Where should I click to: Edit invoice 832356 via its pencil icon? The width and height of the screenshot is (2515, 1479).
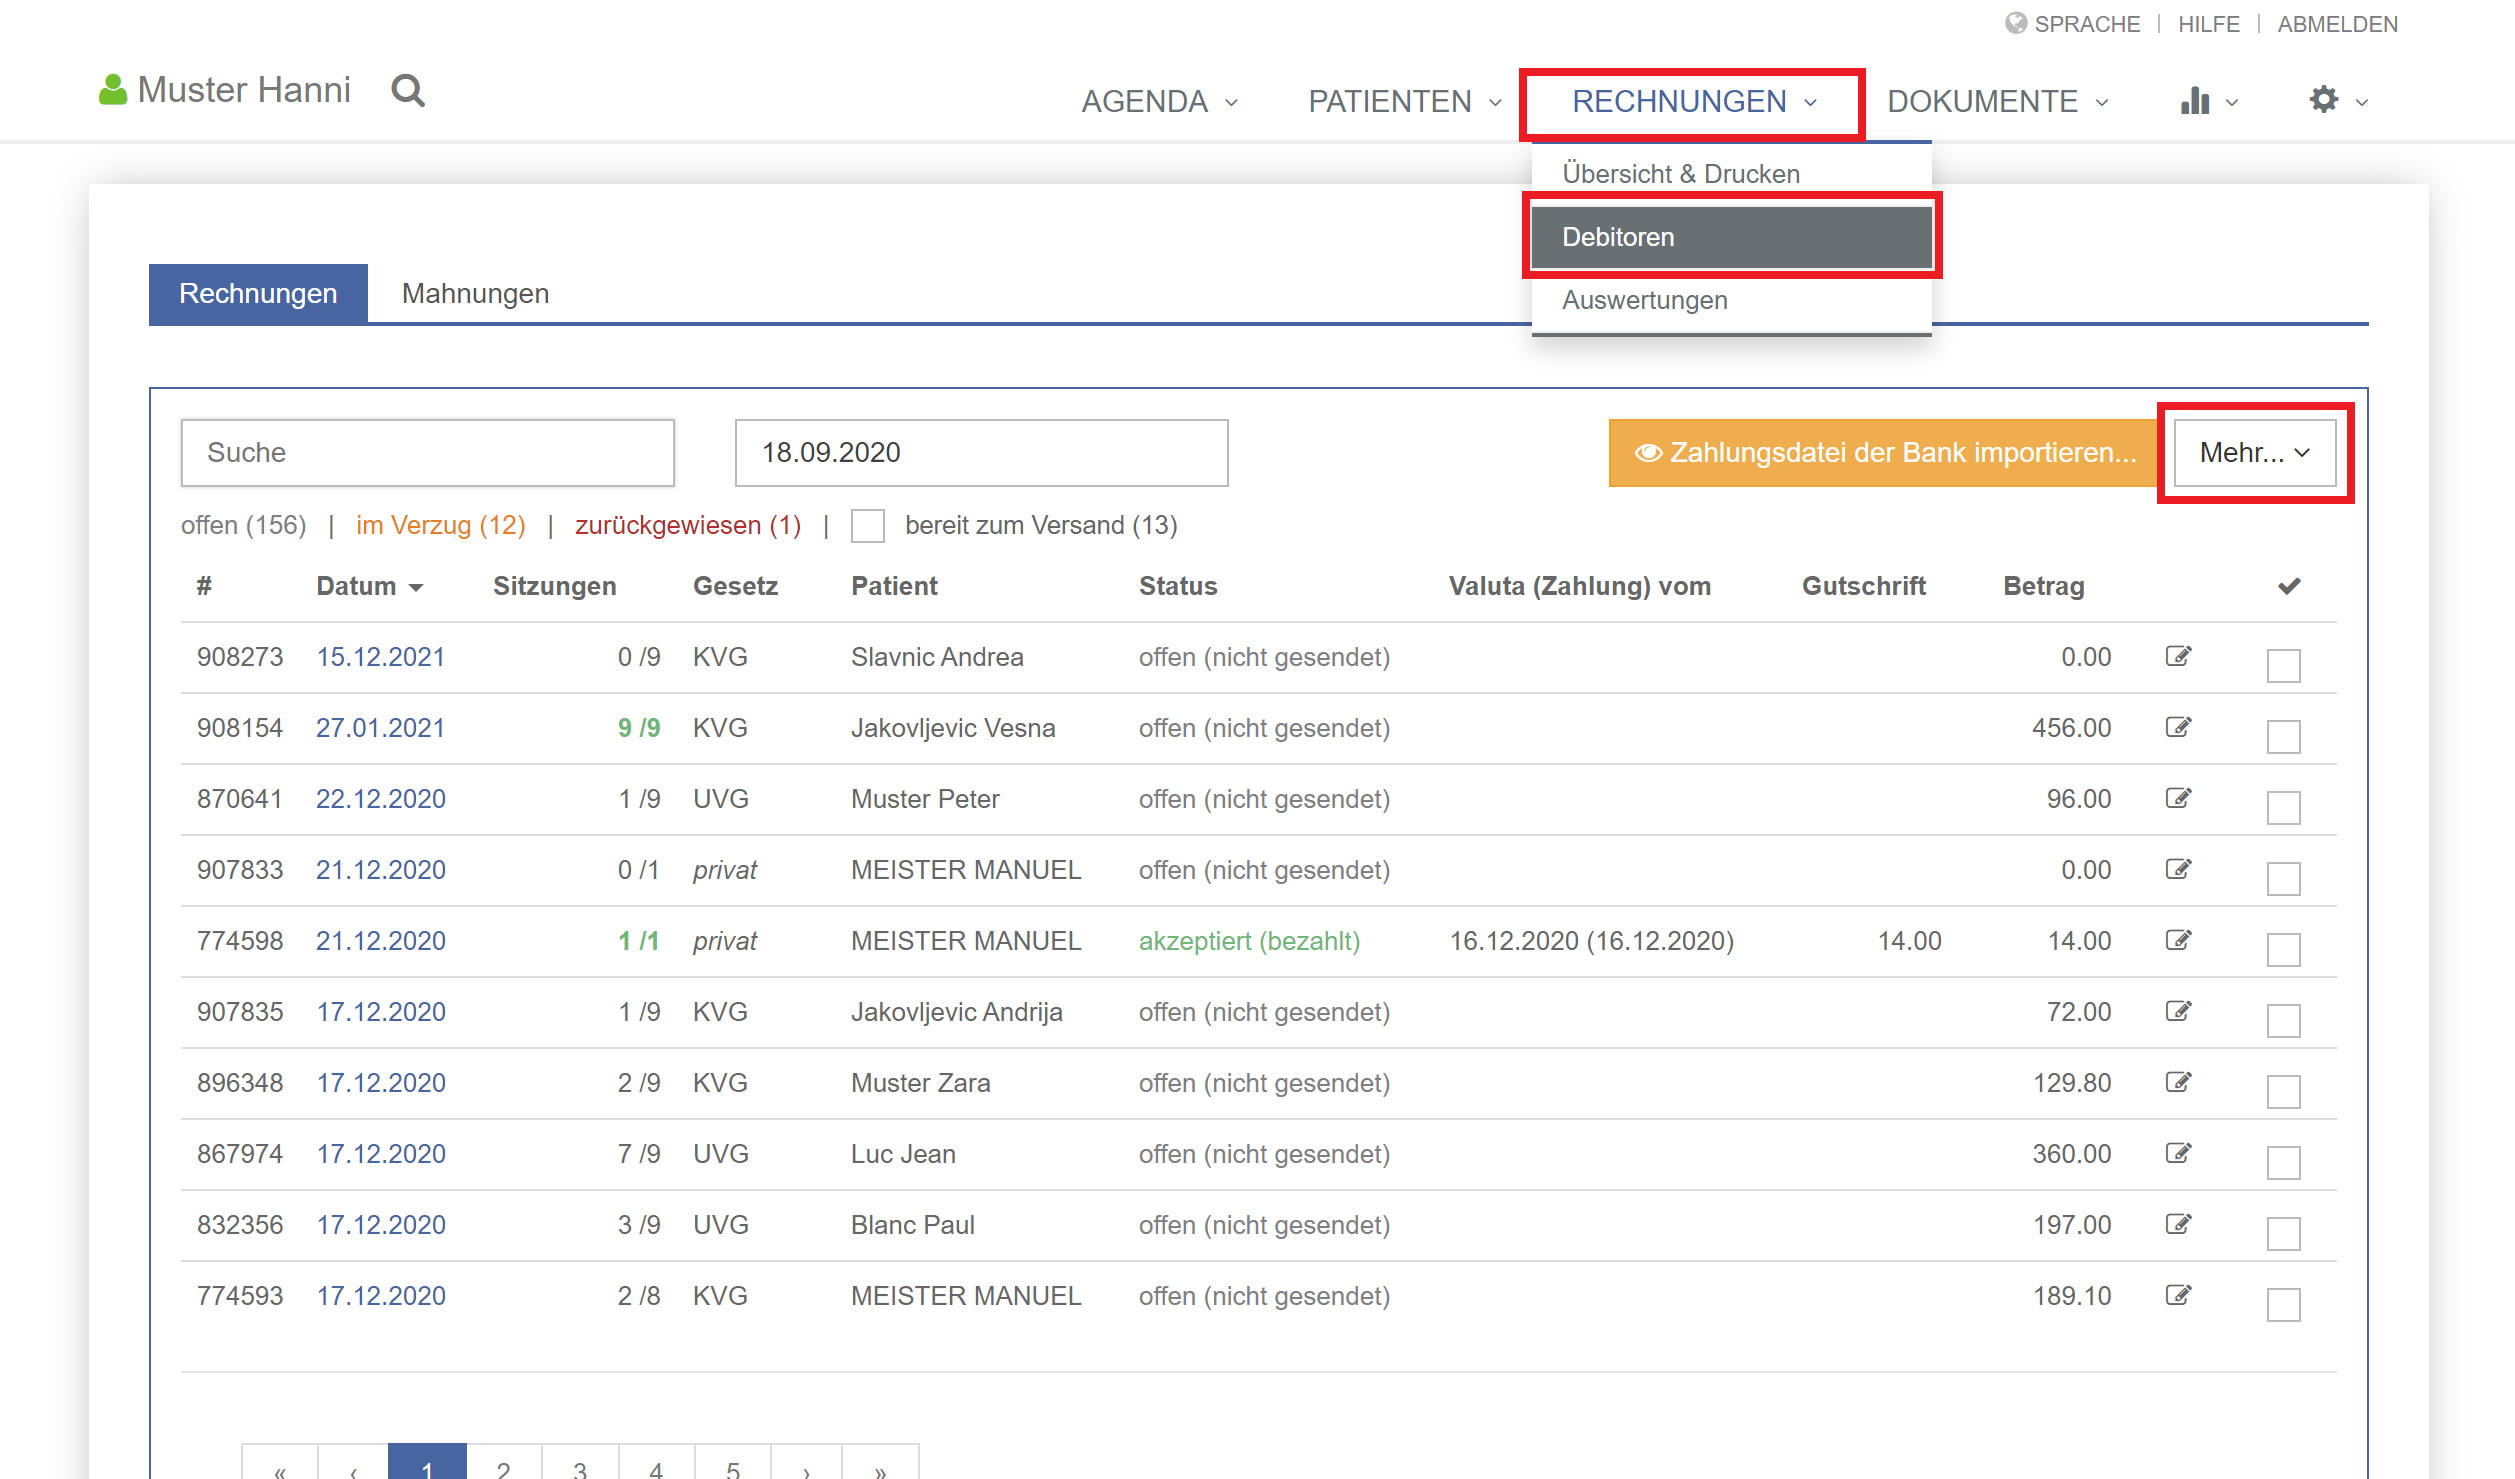(2178, 1224)
